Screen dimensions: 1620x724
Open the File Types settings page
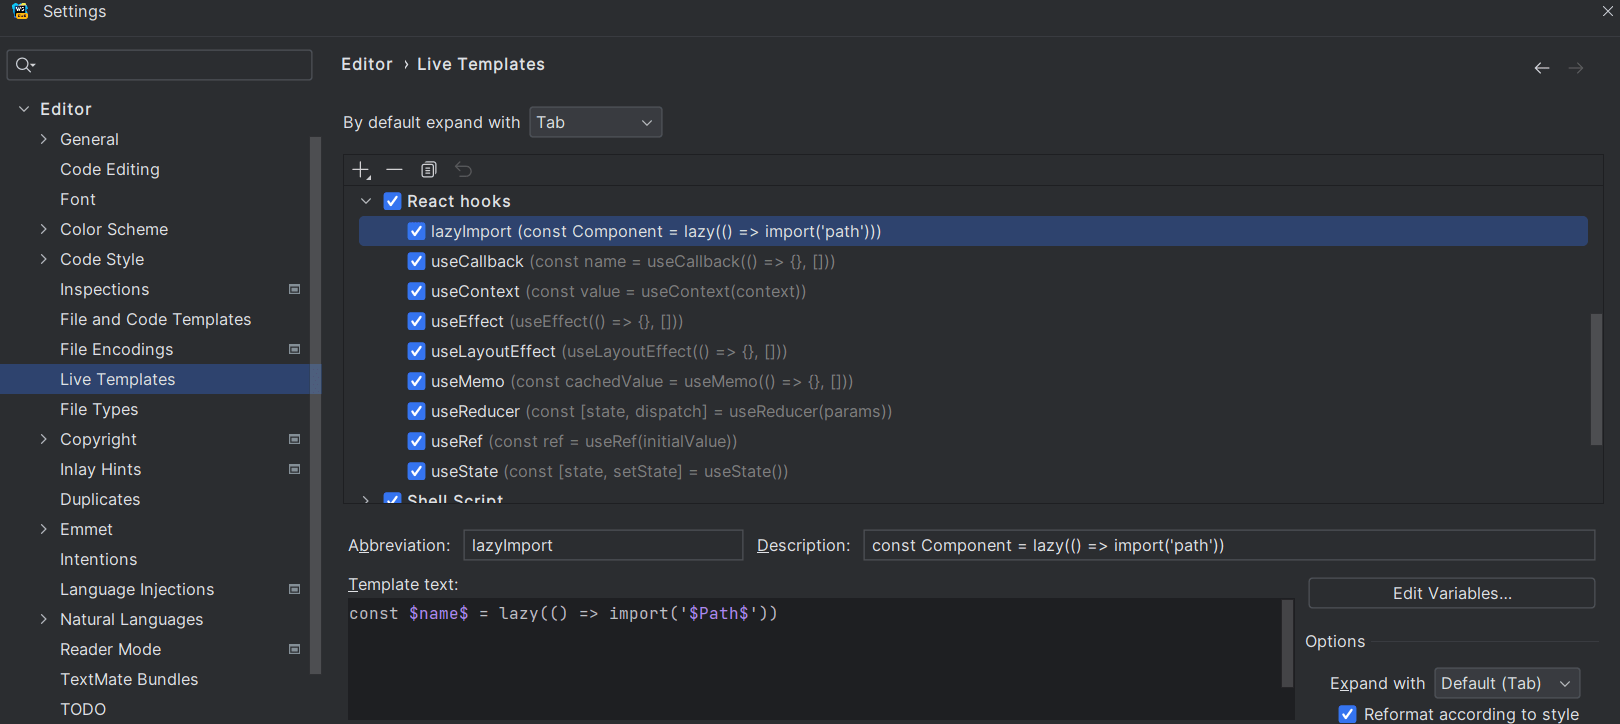coord(99,409)
